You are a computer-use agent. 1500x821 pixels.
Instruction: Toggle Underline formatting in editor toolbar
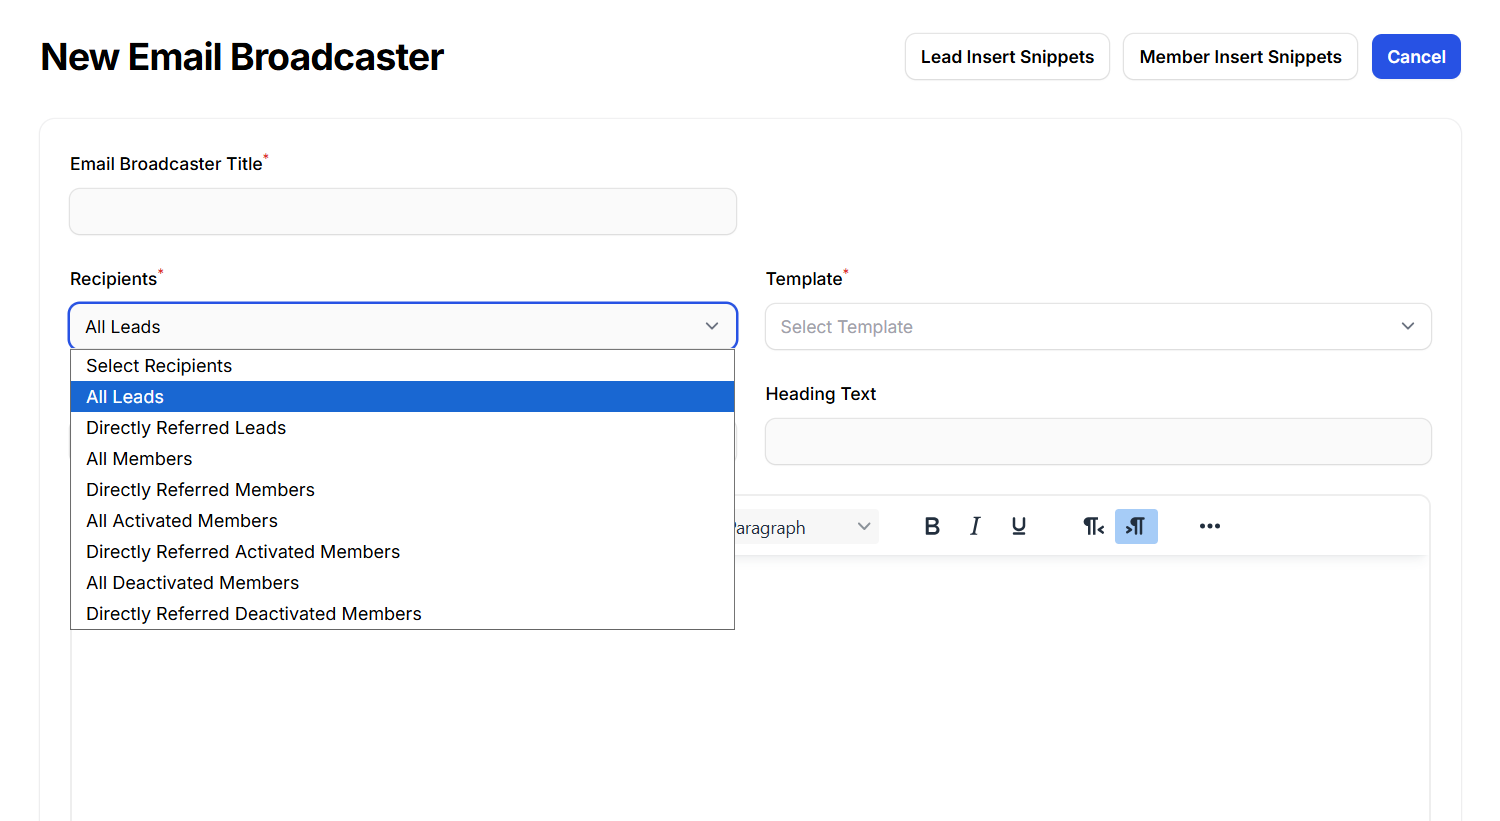pyautogui.click(x=1018, y=526)
